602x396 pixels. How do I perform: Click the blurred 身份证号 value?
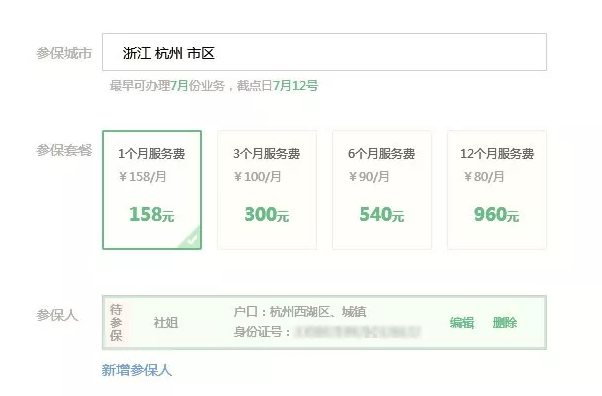point(357,332)
